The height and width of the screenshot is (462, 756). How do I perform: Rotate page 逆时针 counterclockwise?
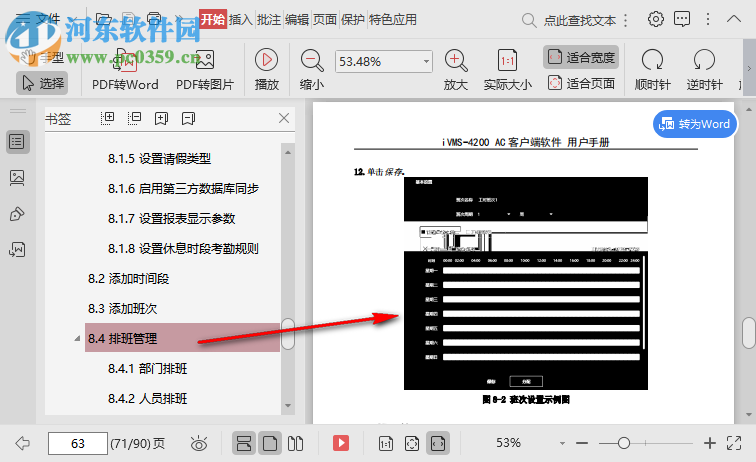click(704, 70)
